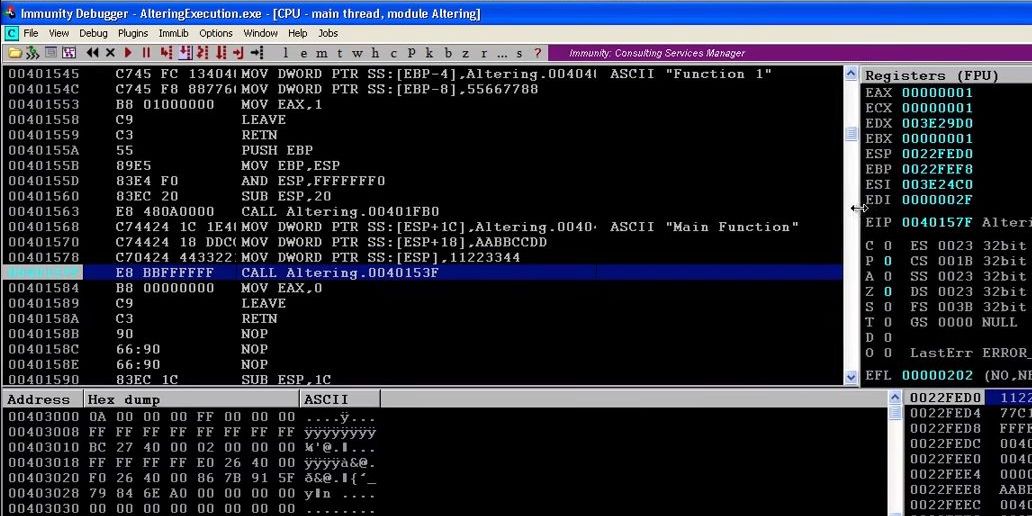Select the highlighted CALL Altering.0040153F instruction

423,272
